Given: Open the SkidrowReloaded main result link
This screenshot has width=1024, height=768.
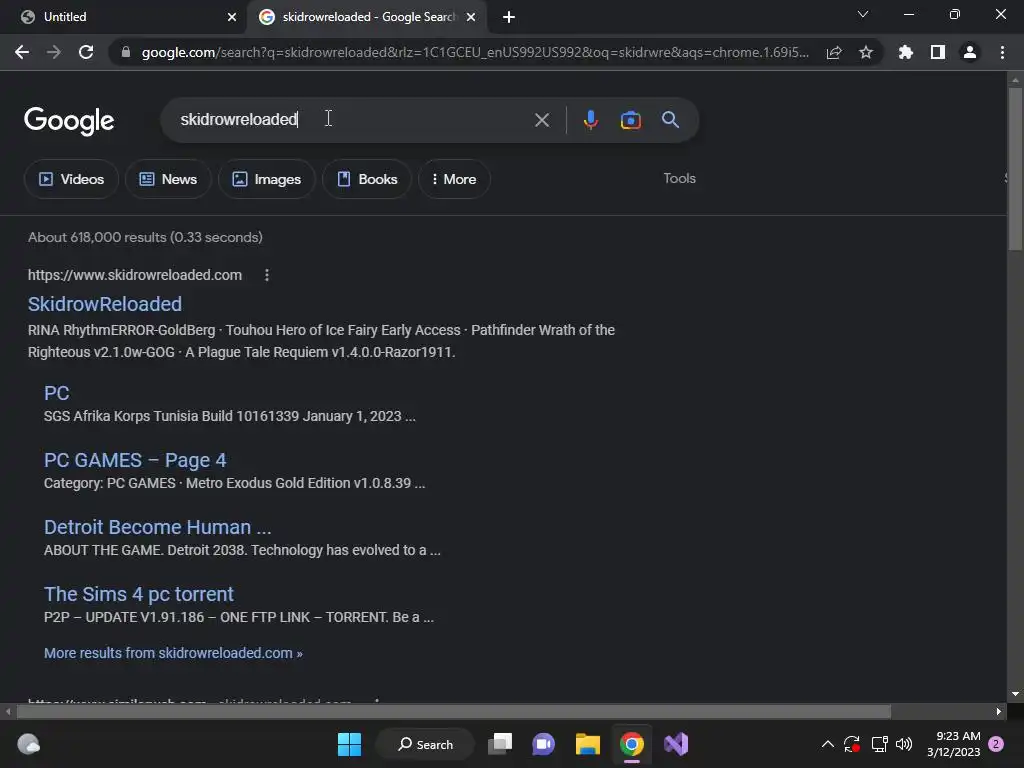Looking at the screenshot, I should tap(104, 304).
